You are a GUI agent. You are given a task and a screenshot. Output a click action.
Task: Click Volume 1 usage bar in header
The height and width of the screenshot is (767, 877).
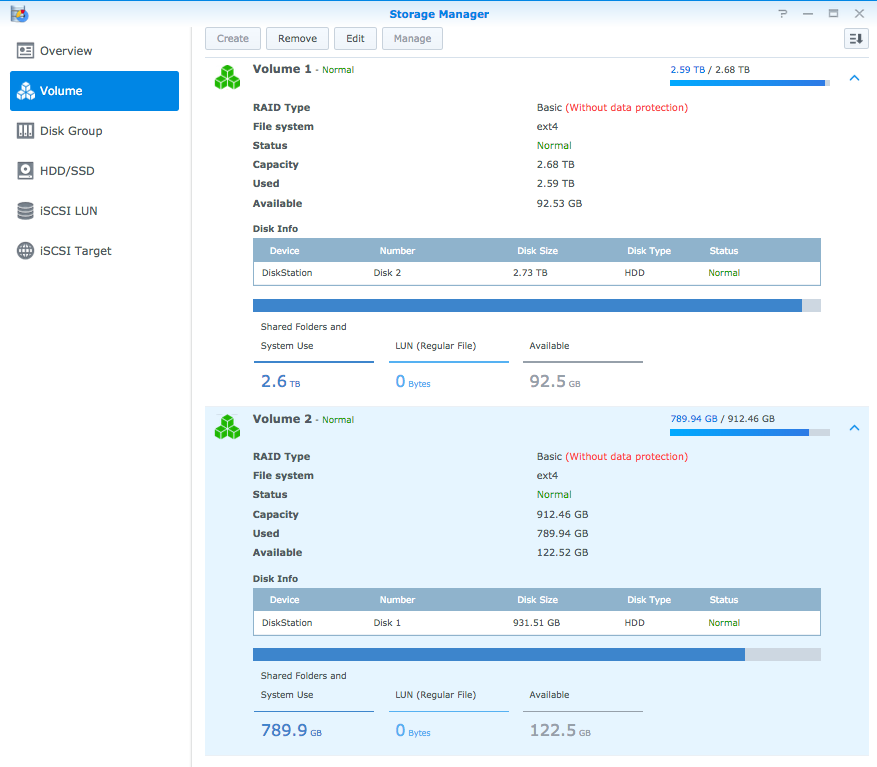tap(749, 83)
